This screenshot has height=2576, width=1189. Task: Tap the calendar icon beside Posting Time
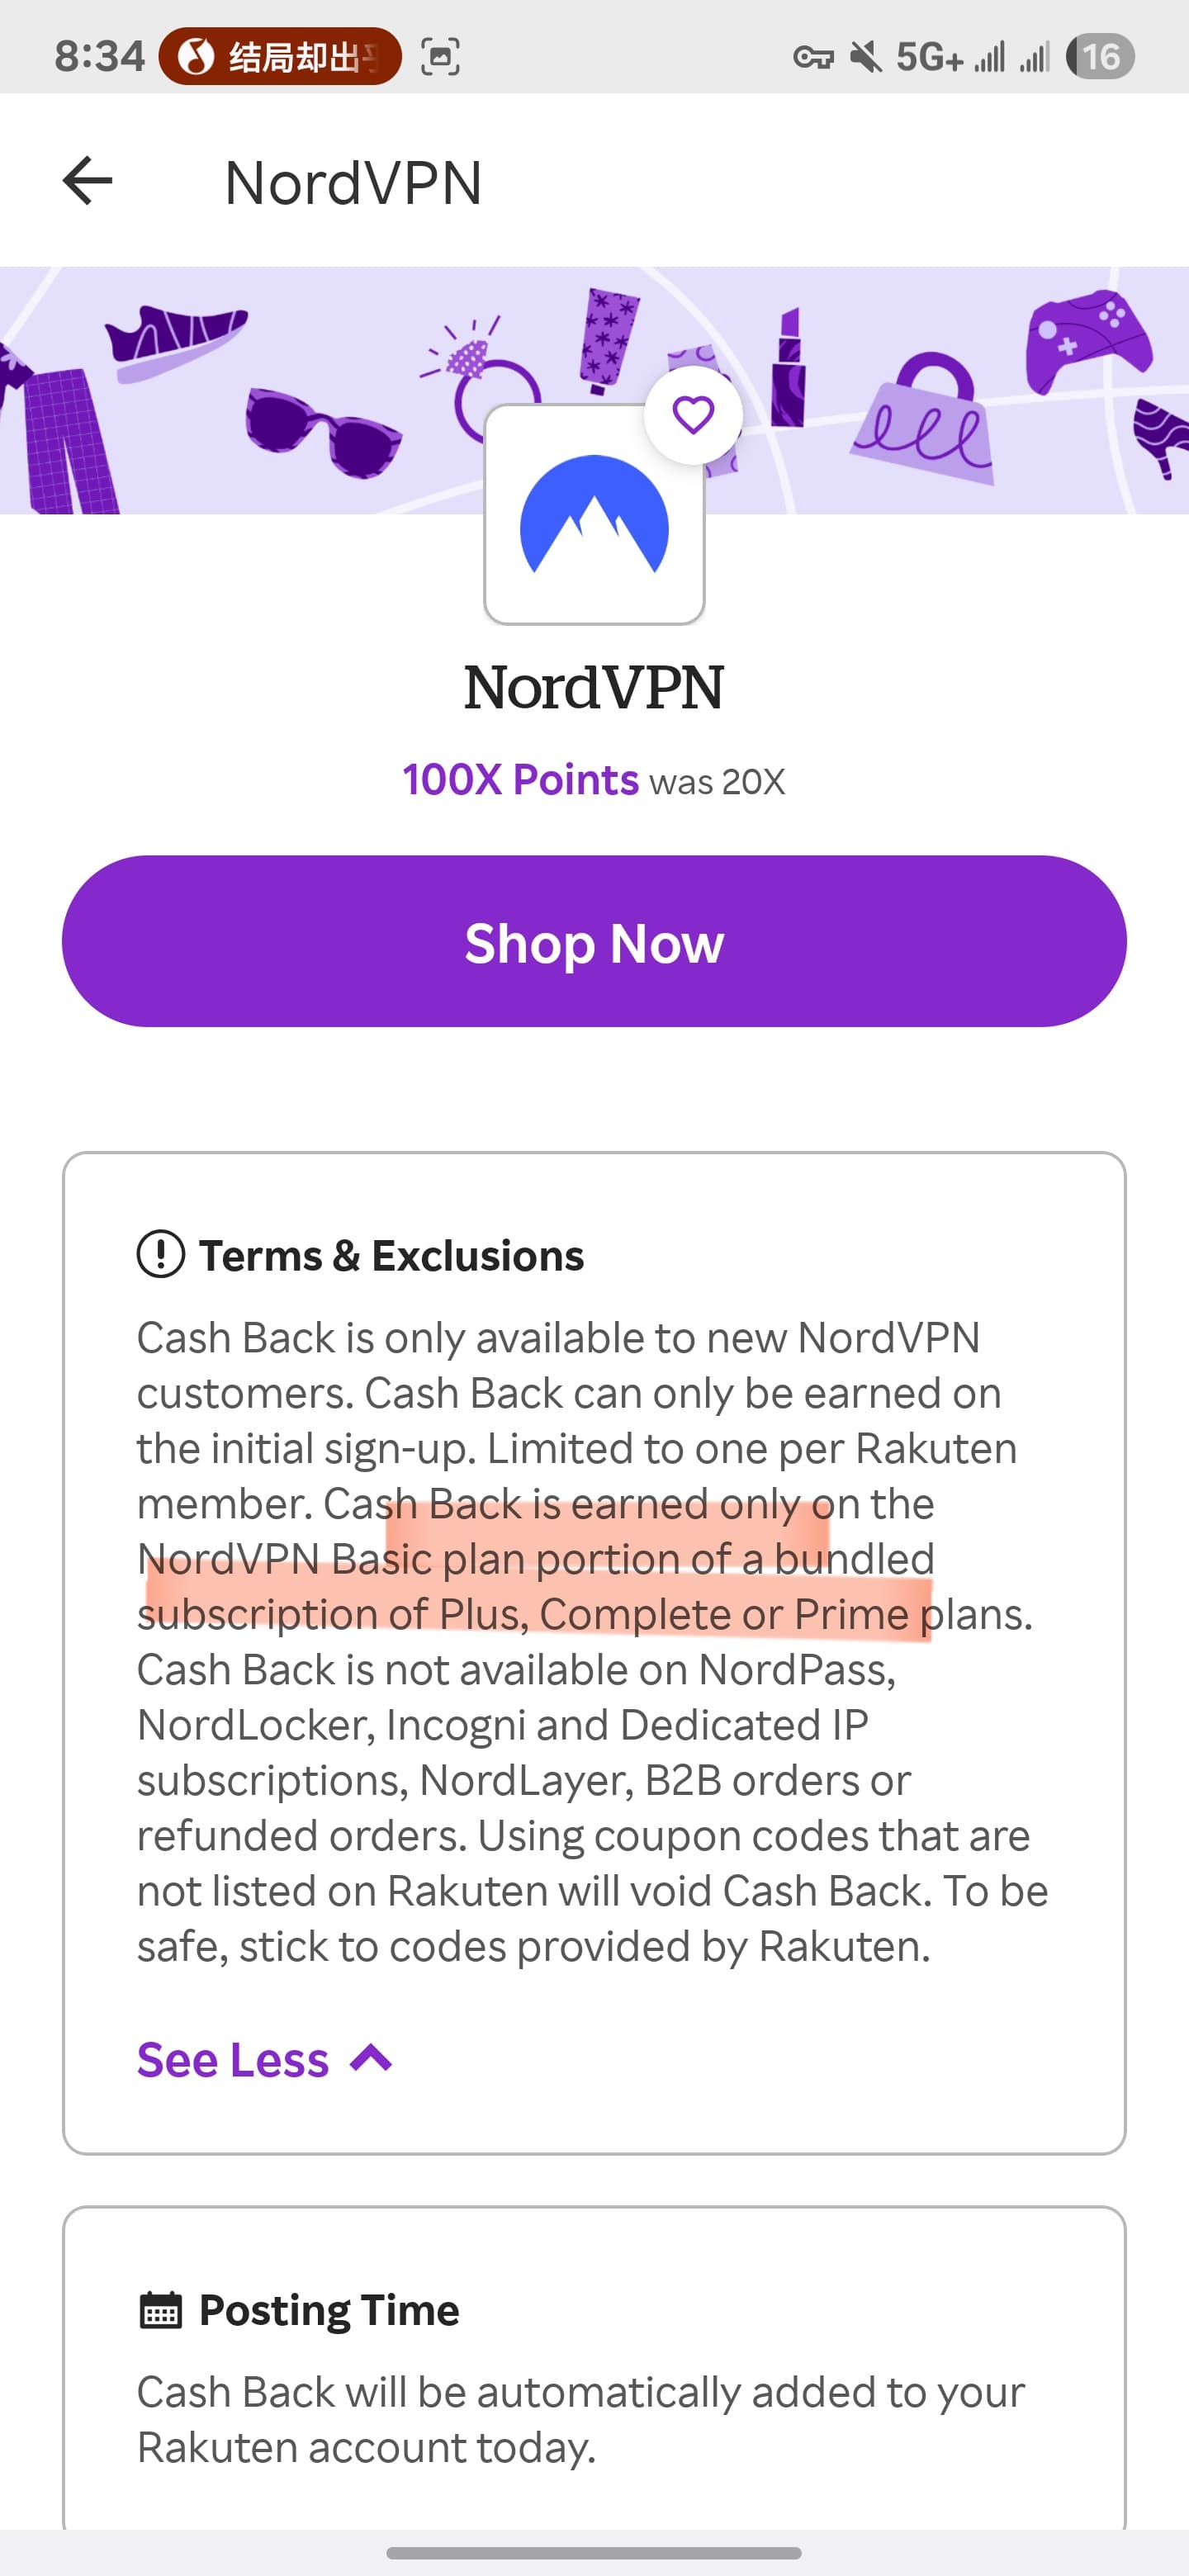pos(160,2310)
